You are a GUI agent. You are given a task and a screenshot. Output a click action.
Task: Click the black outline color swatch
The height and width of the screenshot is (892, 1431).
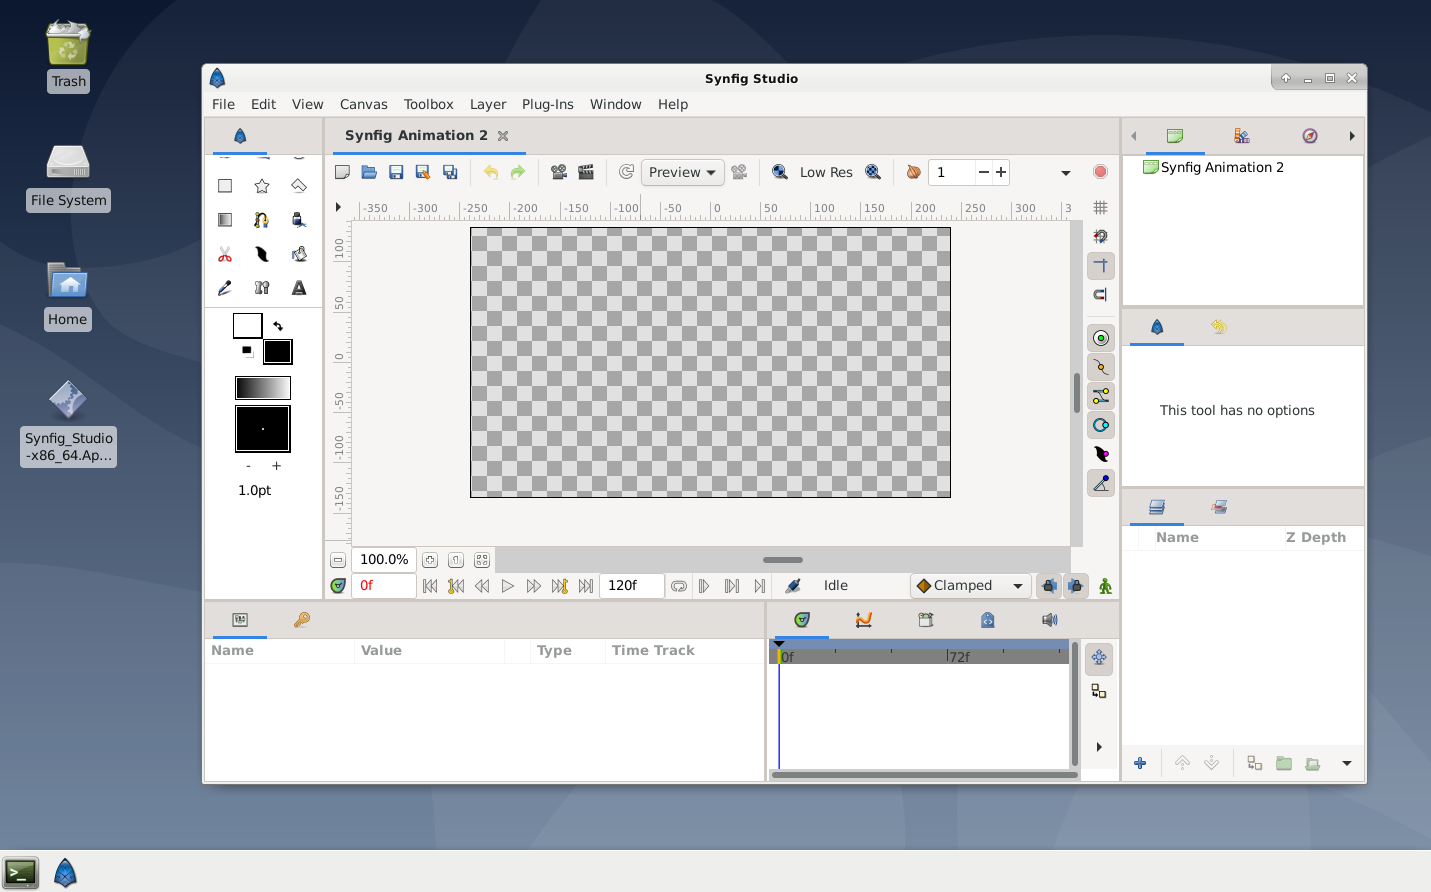coord(277,352)
